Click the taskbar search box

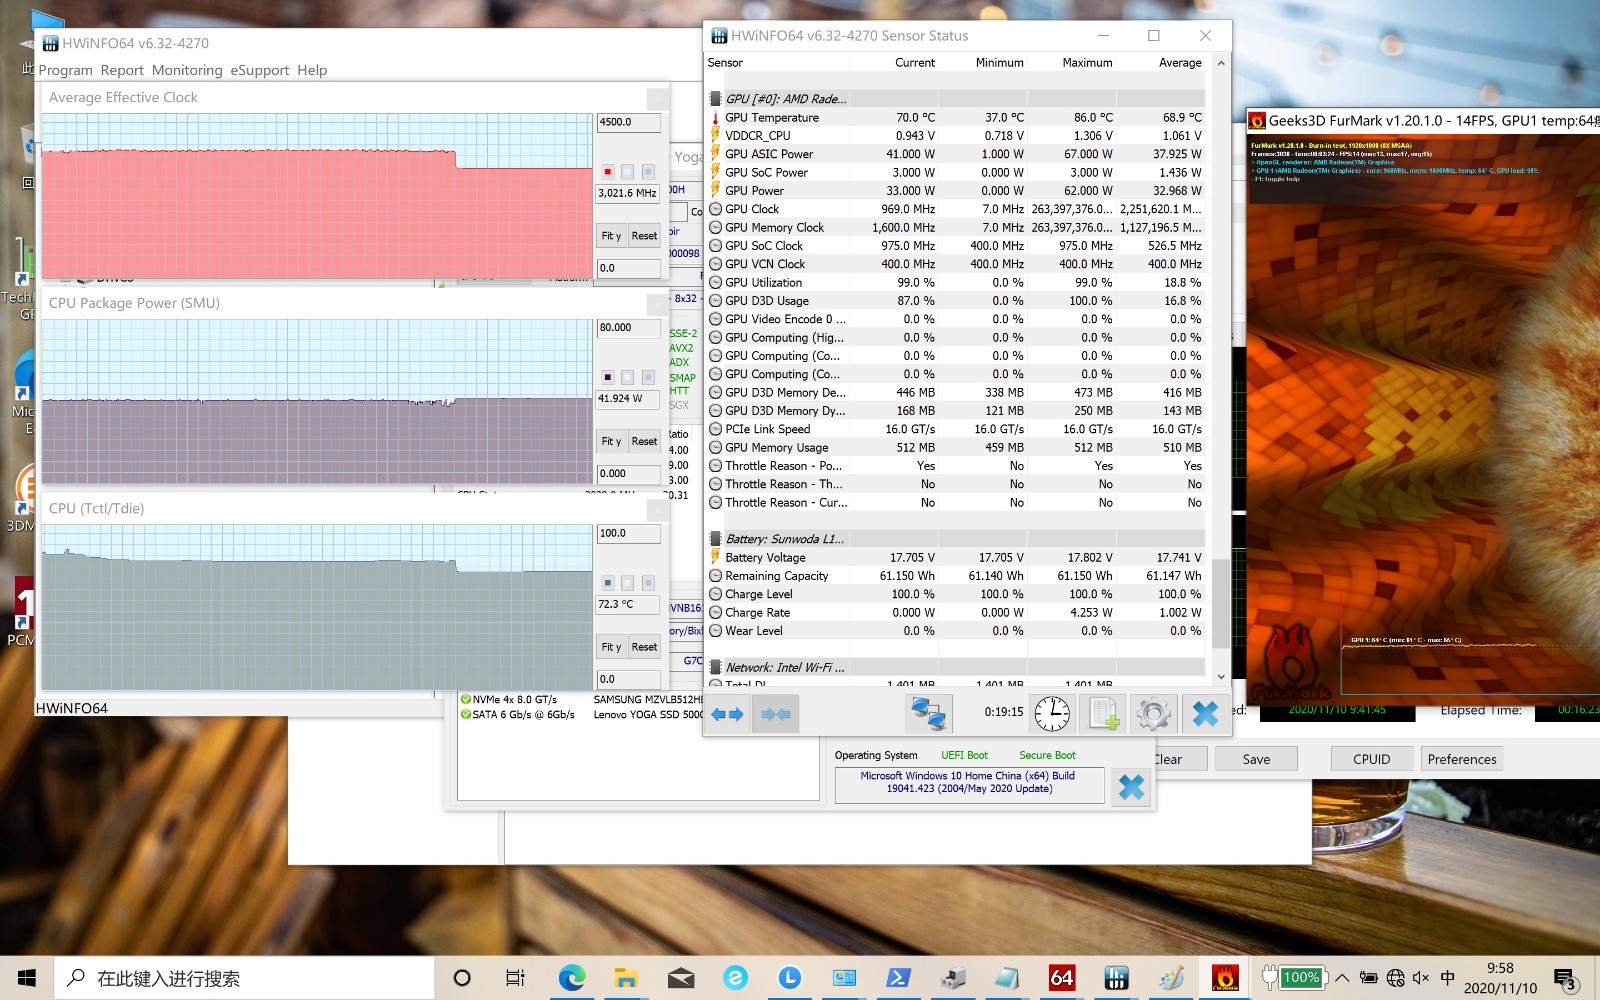click(x=245, y=978)
